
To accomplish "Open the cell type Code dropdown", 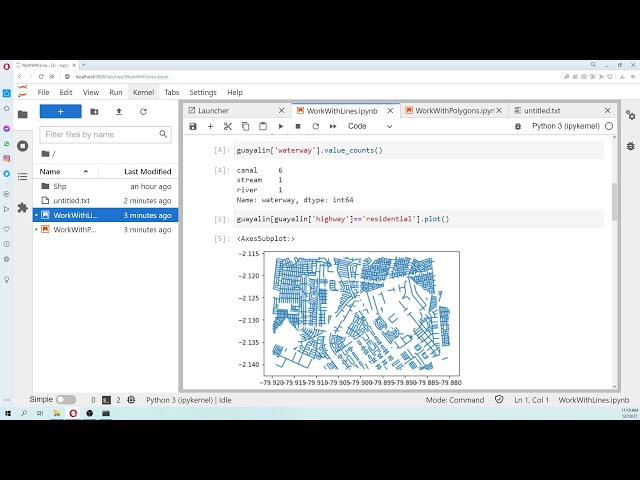I will (370, 127).
